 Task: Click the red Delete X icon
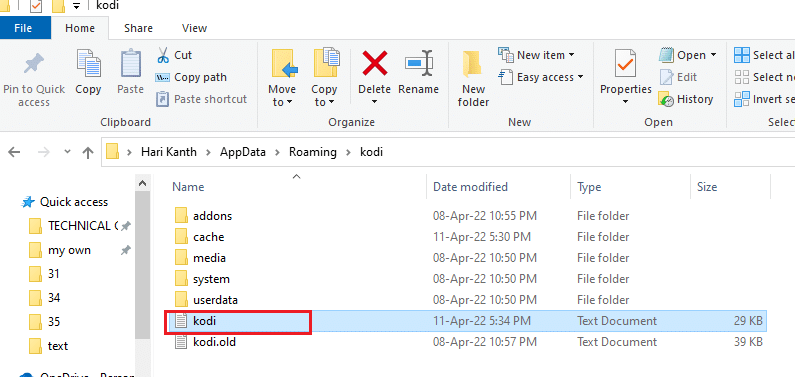[374, 63]
